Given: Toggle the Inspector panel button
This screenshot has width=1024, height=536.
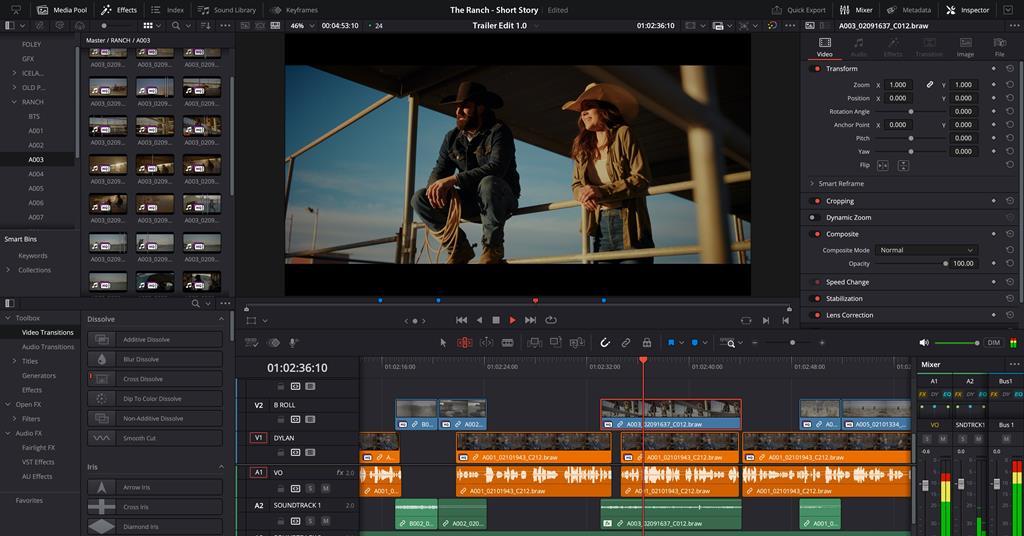Looking at the screenshot, I should [968, 10].
